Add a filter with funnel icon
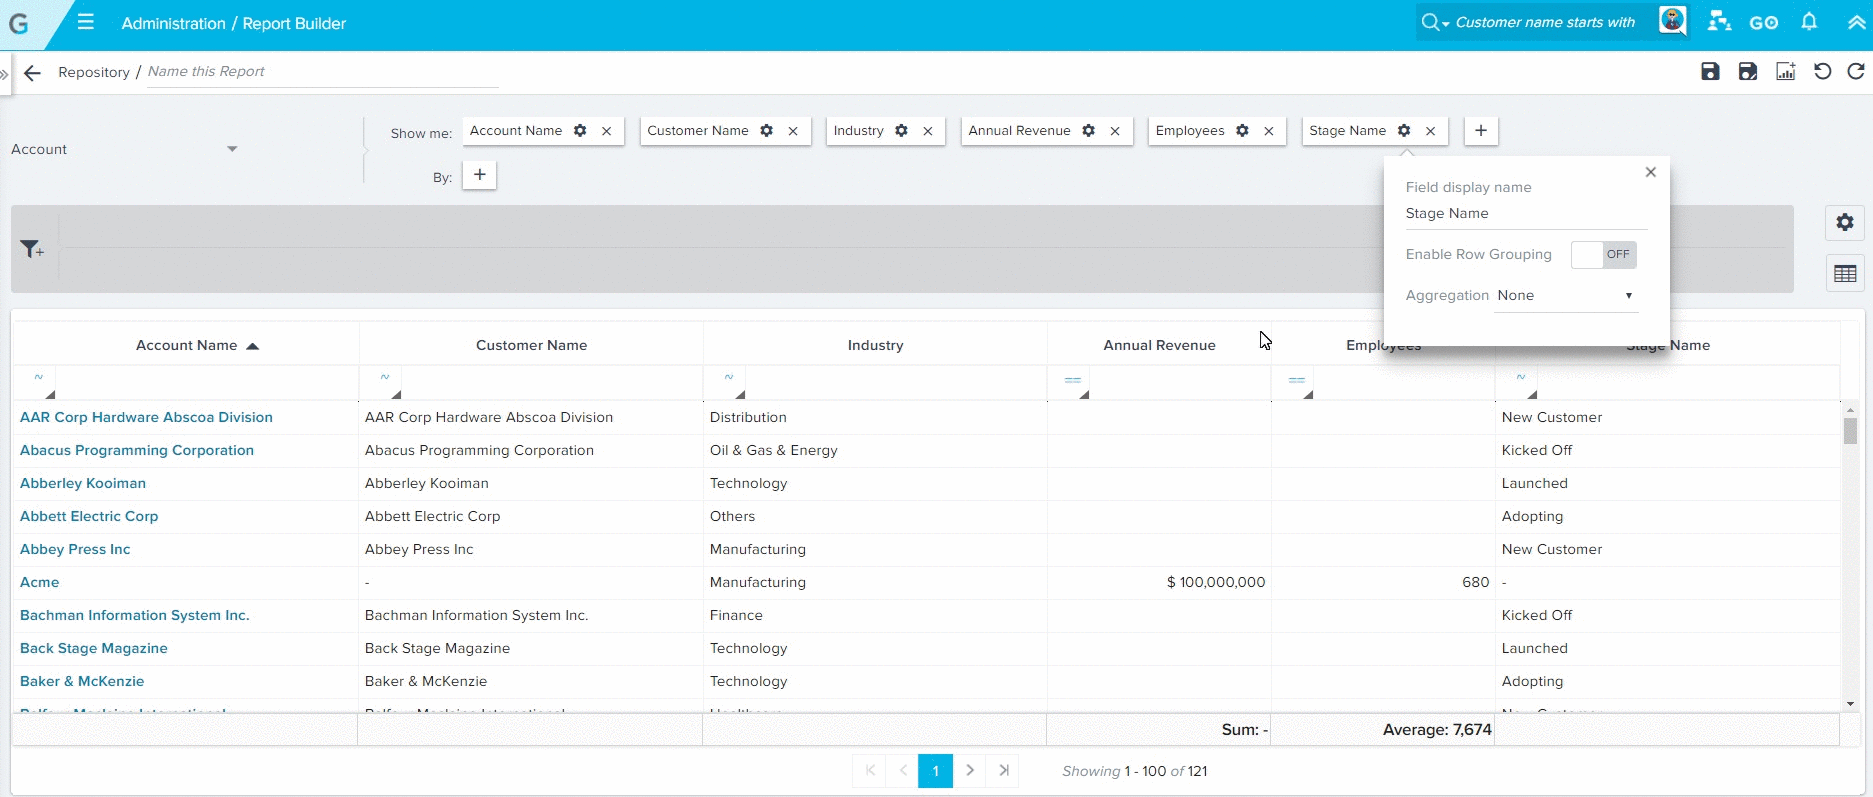The height and width of the screenshot is (797, 1873). (32, 249)
